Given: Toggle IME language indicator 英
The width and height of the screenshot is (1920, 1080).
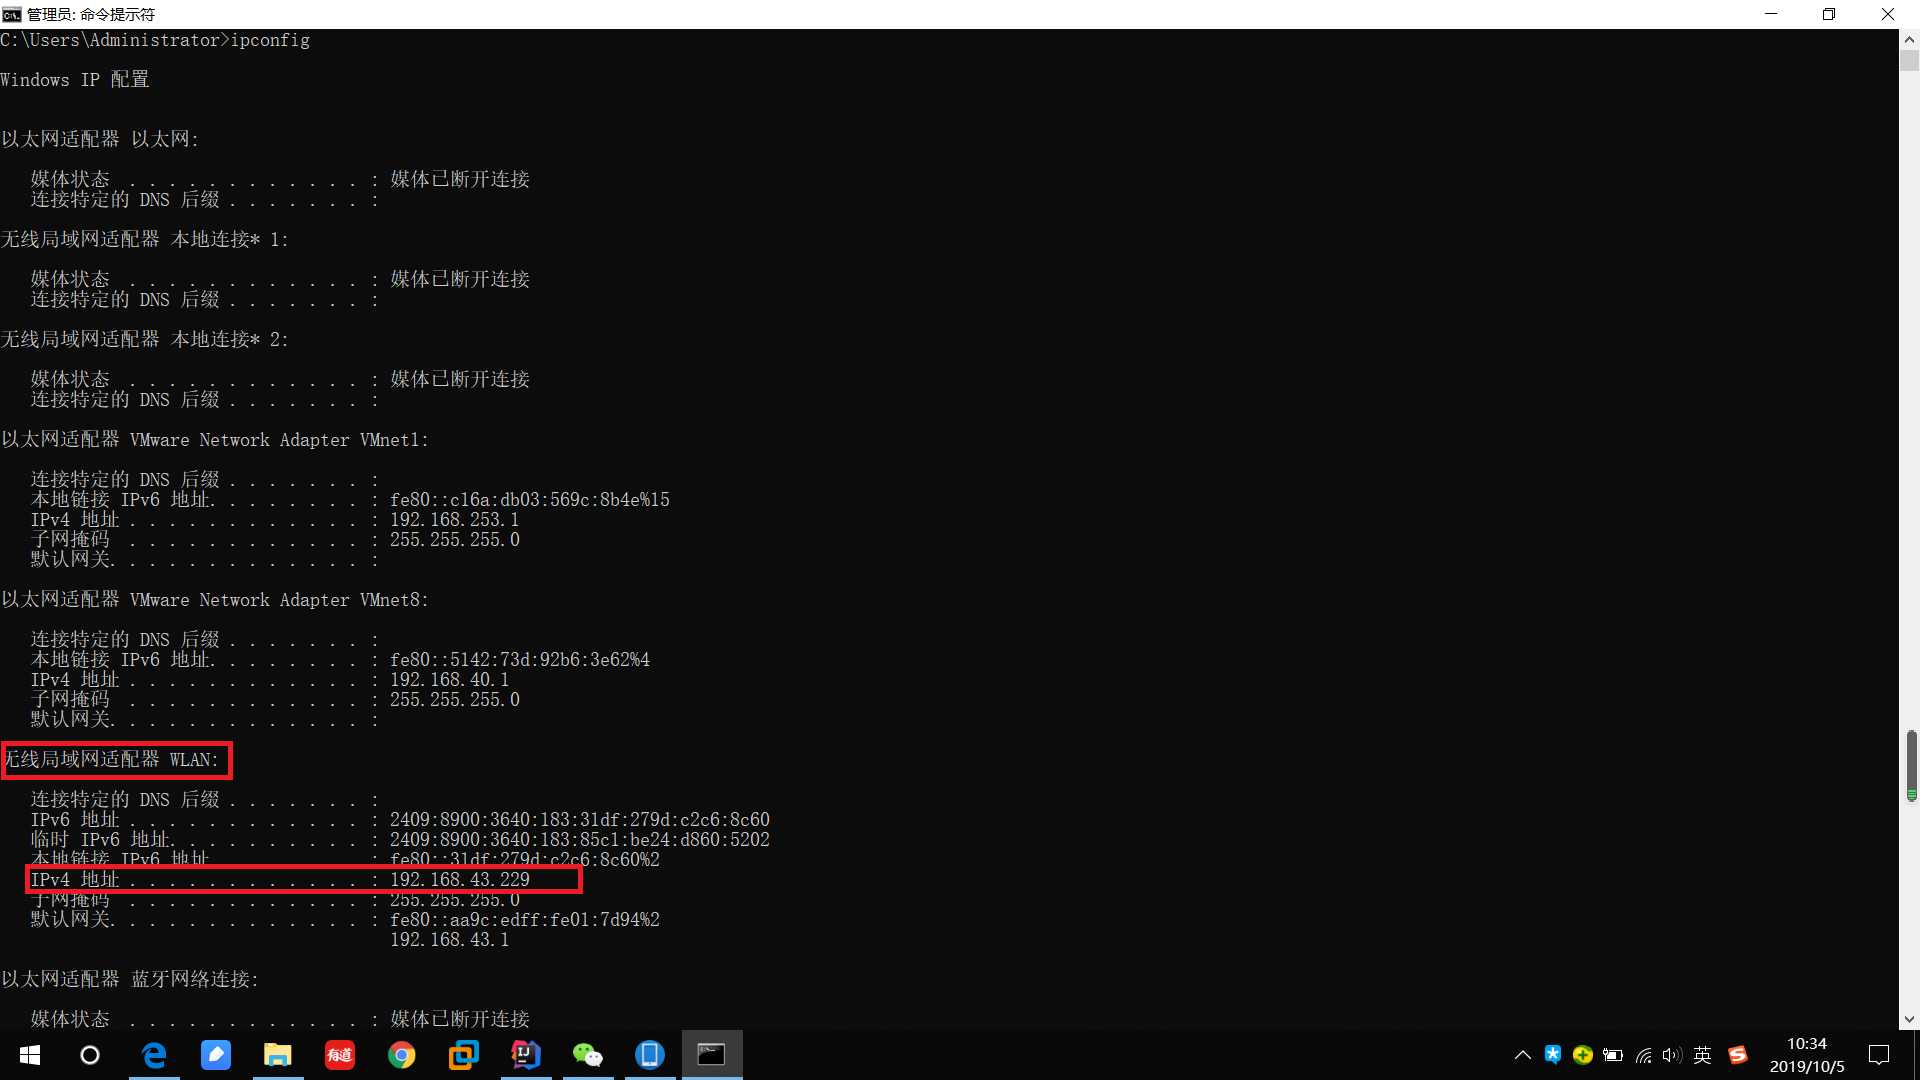Looking at the screenshot, I should click(1703, 1055).
